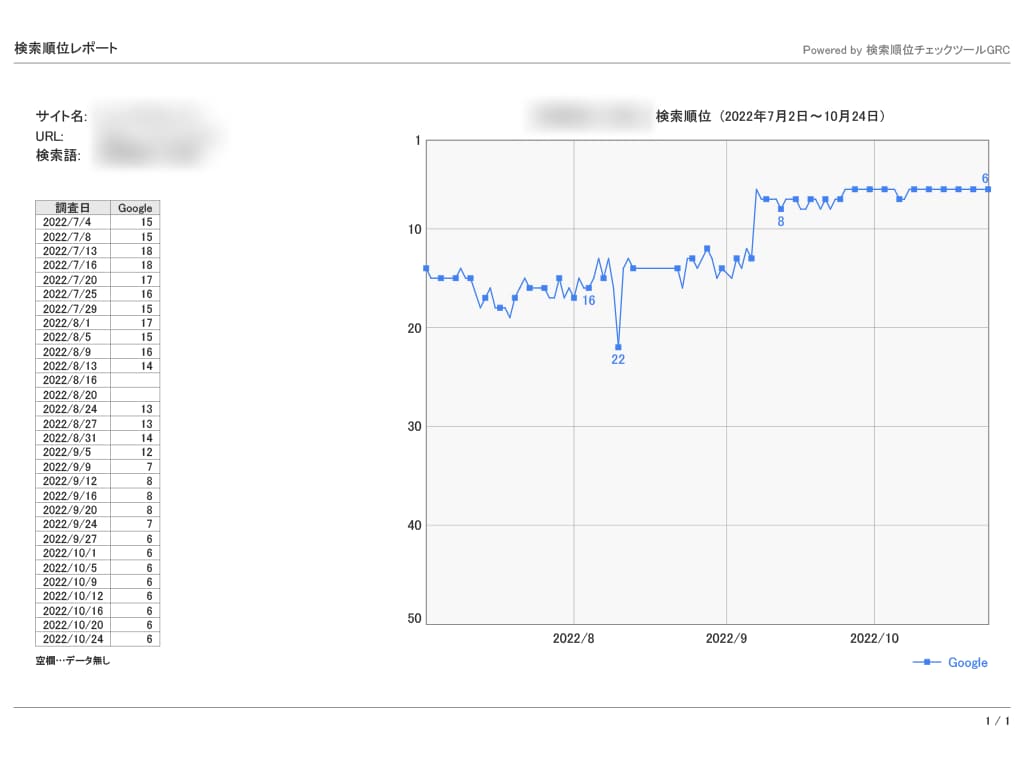
Task: Select the 2022/9/12 date cell
Action: [72, 481]
